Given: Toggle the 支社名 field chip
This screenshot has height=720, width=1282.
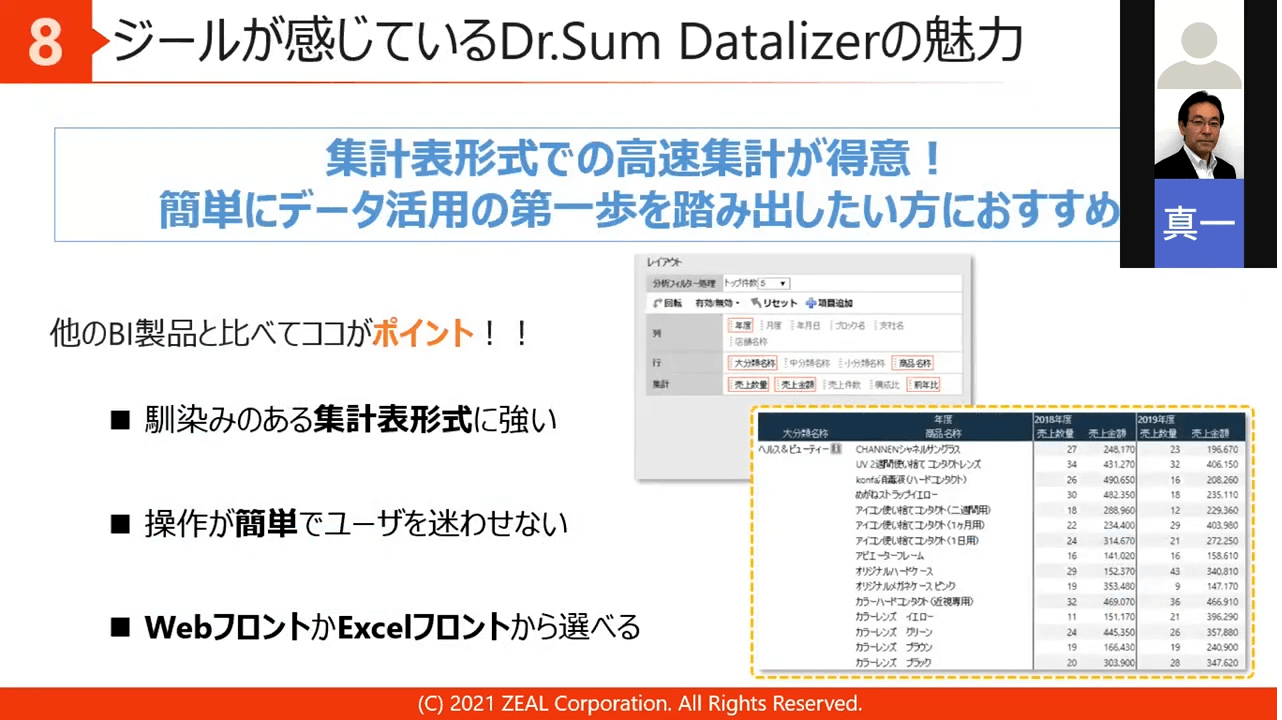Looking at the screenshot, I should coord(889,325).
